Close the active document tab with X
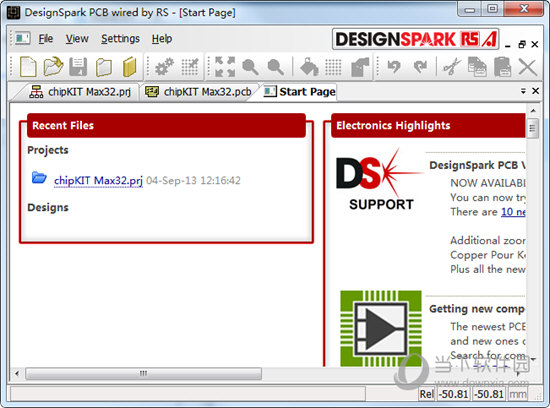550x408 pixels. point(536,91)
